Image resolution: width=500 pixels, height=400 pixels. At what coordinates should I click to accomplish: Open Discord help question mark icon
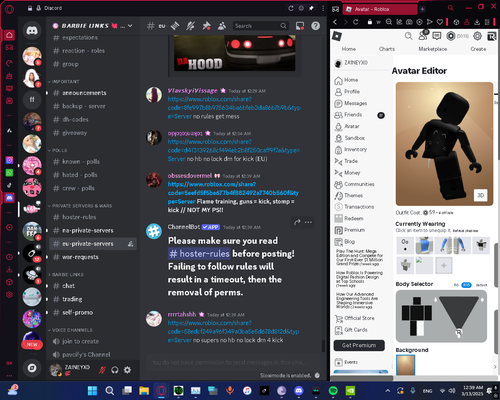[x=315, y=26]
